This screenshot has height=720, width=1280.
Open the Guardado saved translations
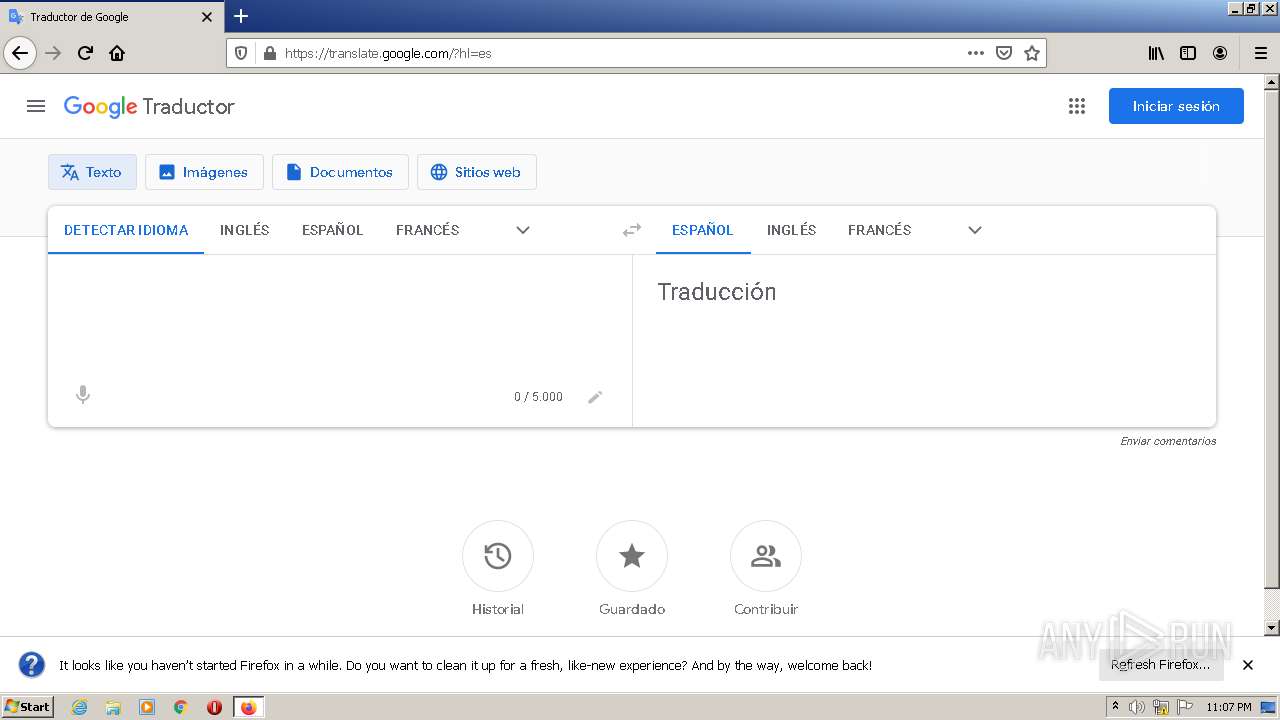click(632, 556)
